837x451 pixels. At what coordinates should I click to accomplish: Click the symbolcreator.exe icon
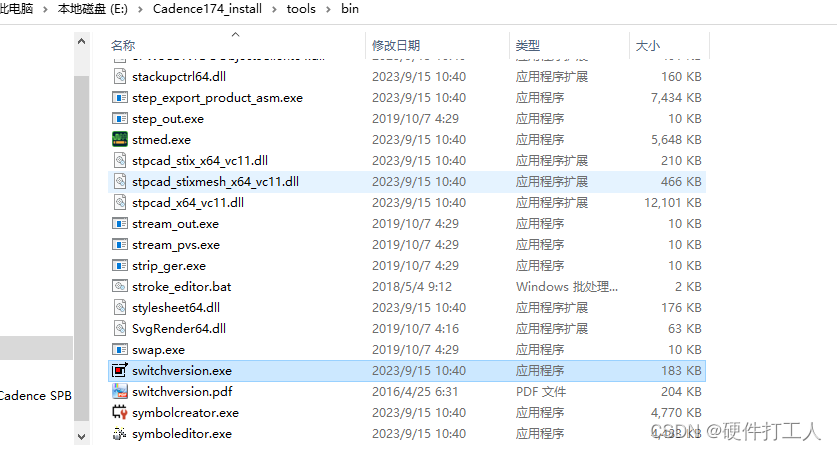pos(120,413)
